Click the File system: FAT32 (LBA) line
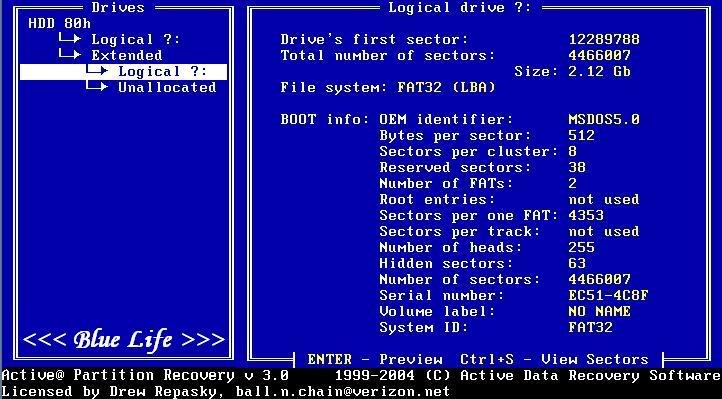Viewport: 722px width, 399px height. coord(388,87)
